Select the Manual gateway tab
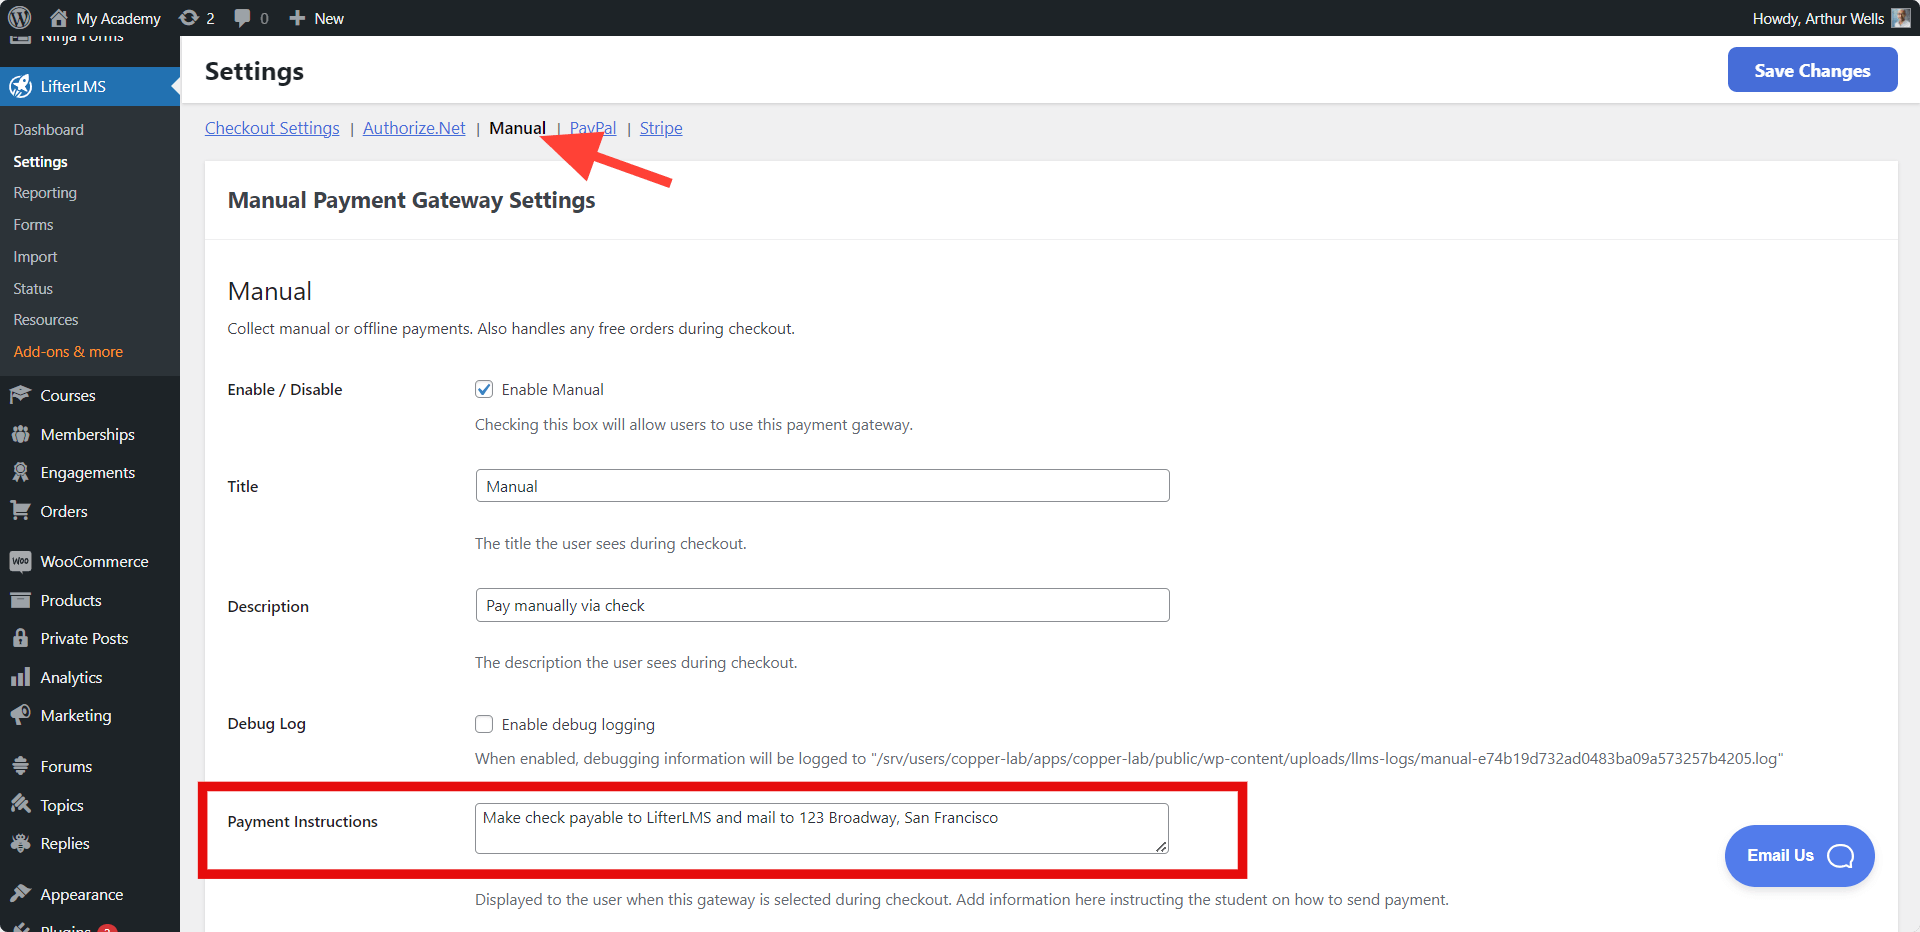 [x=517, y=128]
